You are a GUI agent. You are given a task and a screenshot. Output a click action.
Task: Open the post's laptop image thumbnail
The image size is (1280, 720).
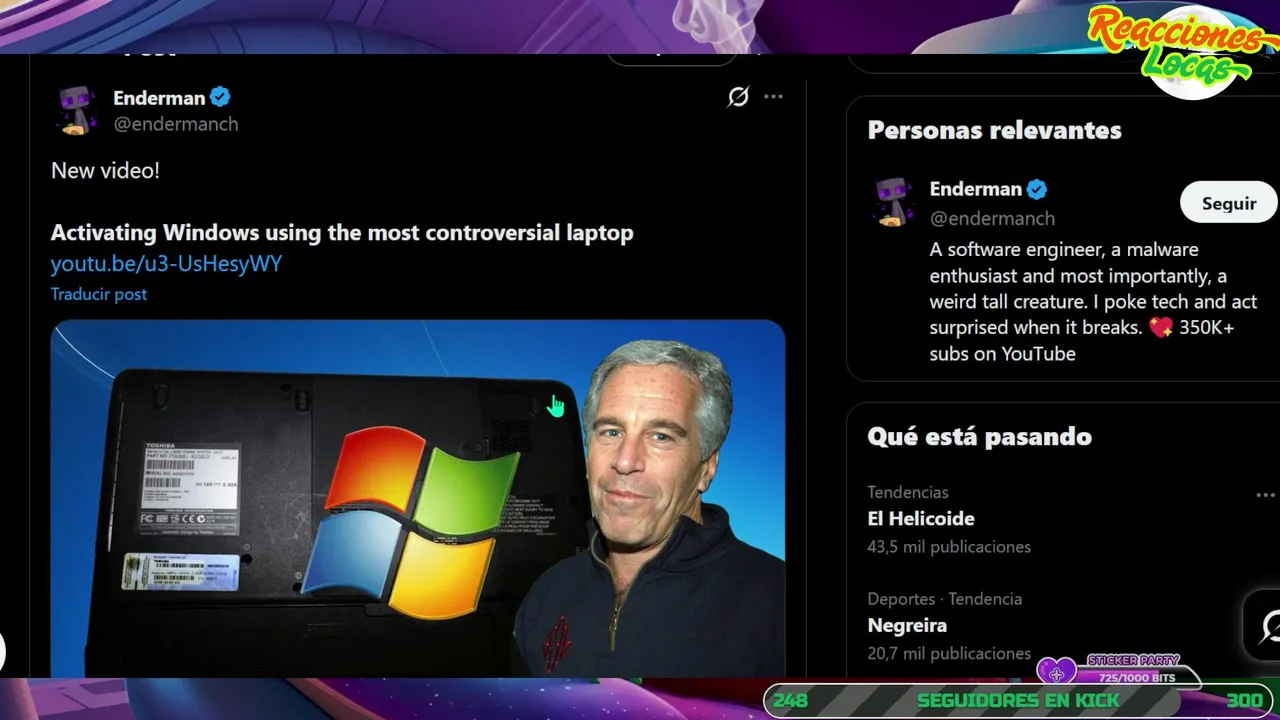tap(418, 498)
